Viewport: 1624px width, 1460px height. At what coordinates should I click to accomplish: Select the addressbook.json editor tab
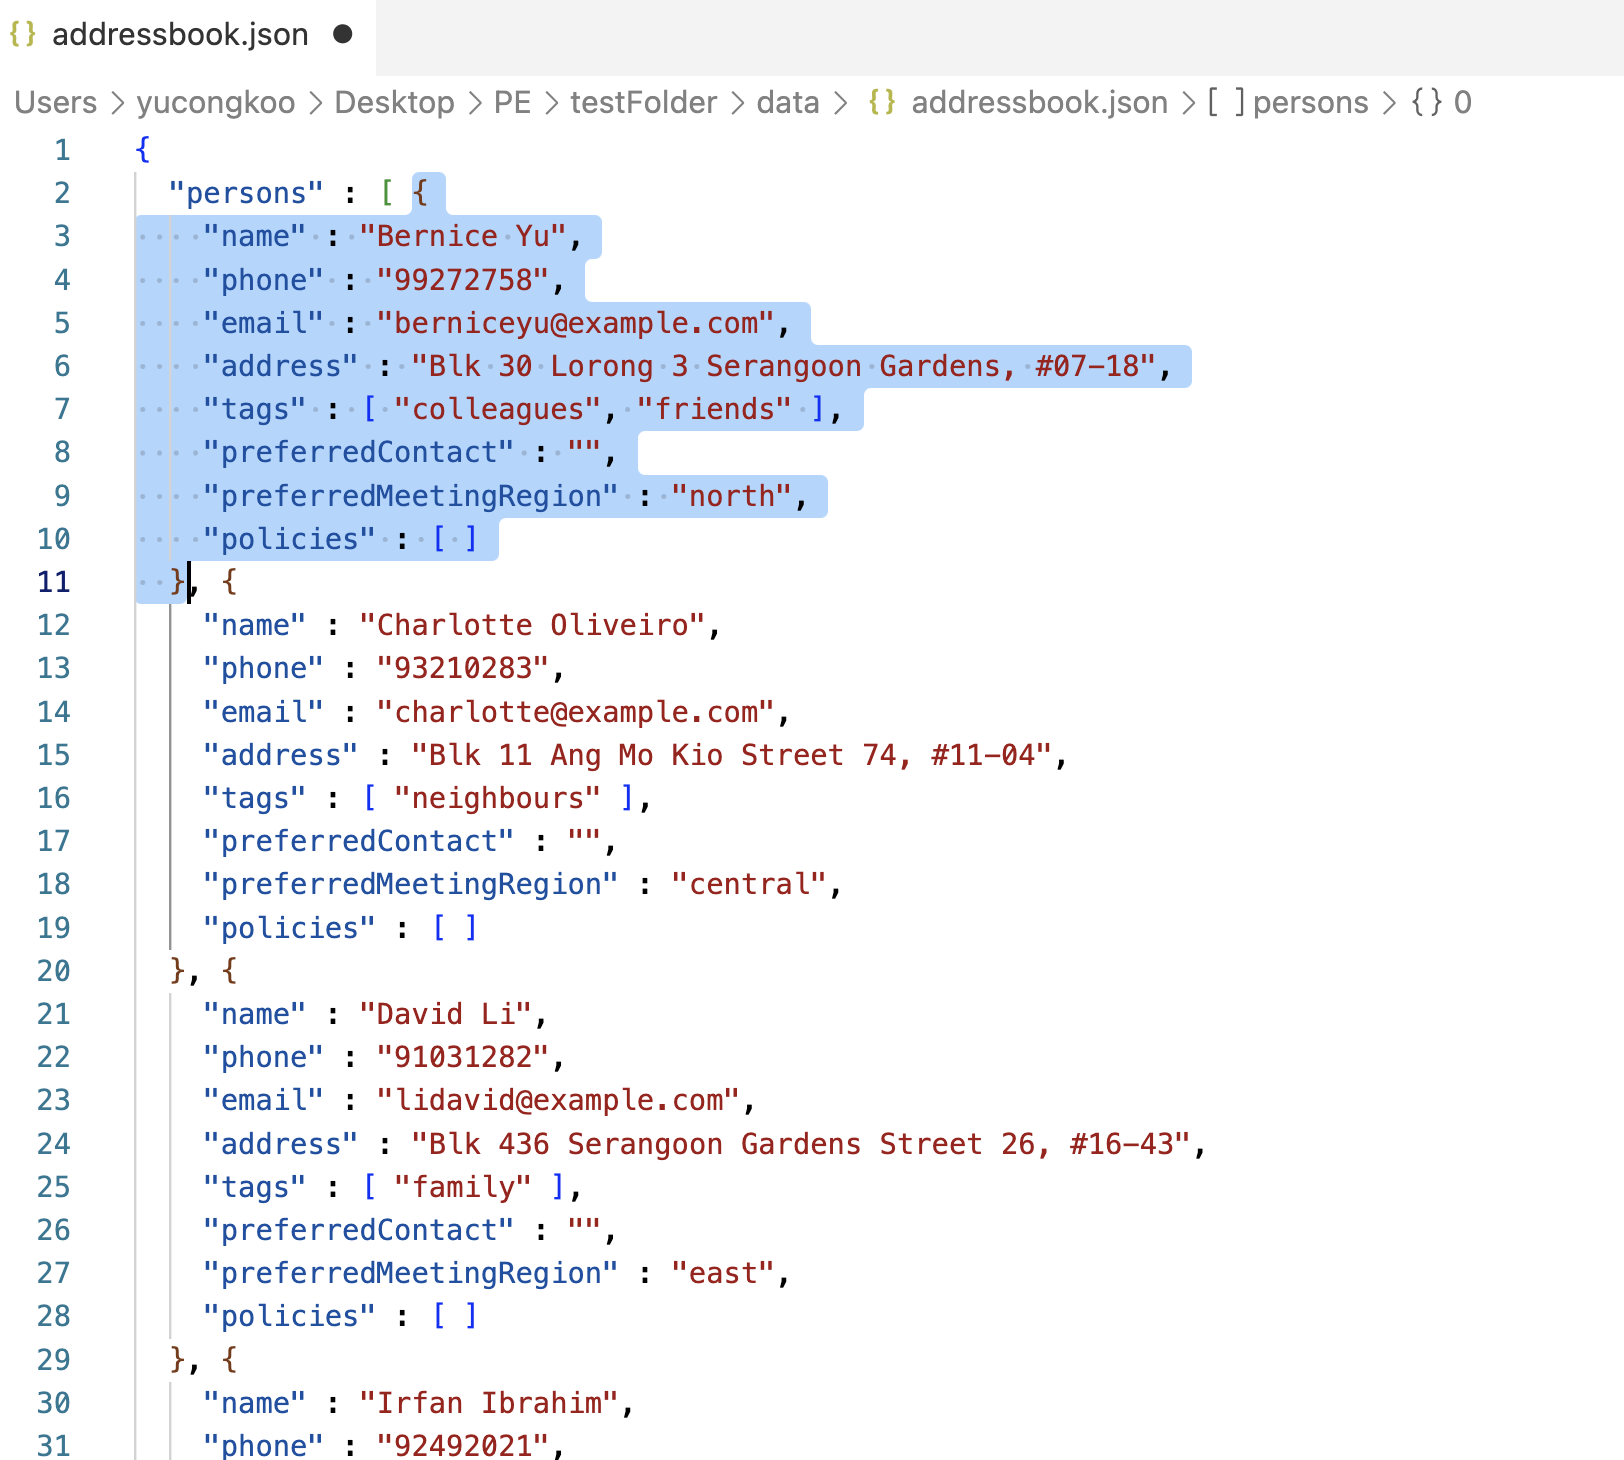point(187,36)
